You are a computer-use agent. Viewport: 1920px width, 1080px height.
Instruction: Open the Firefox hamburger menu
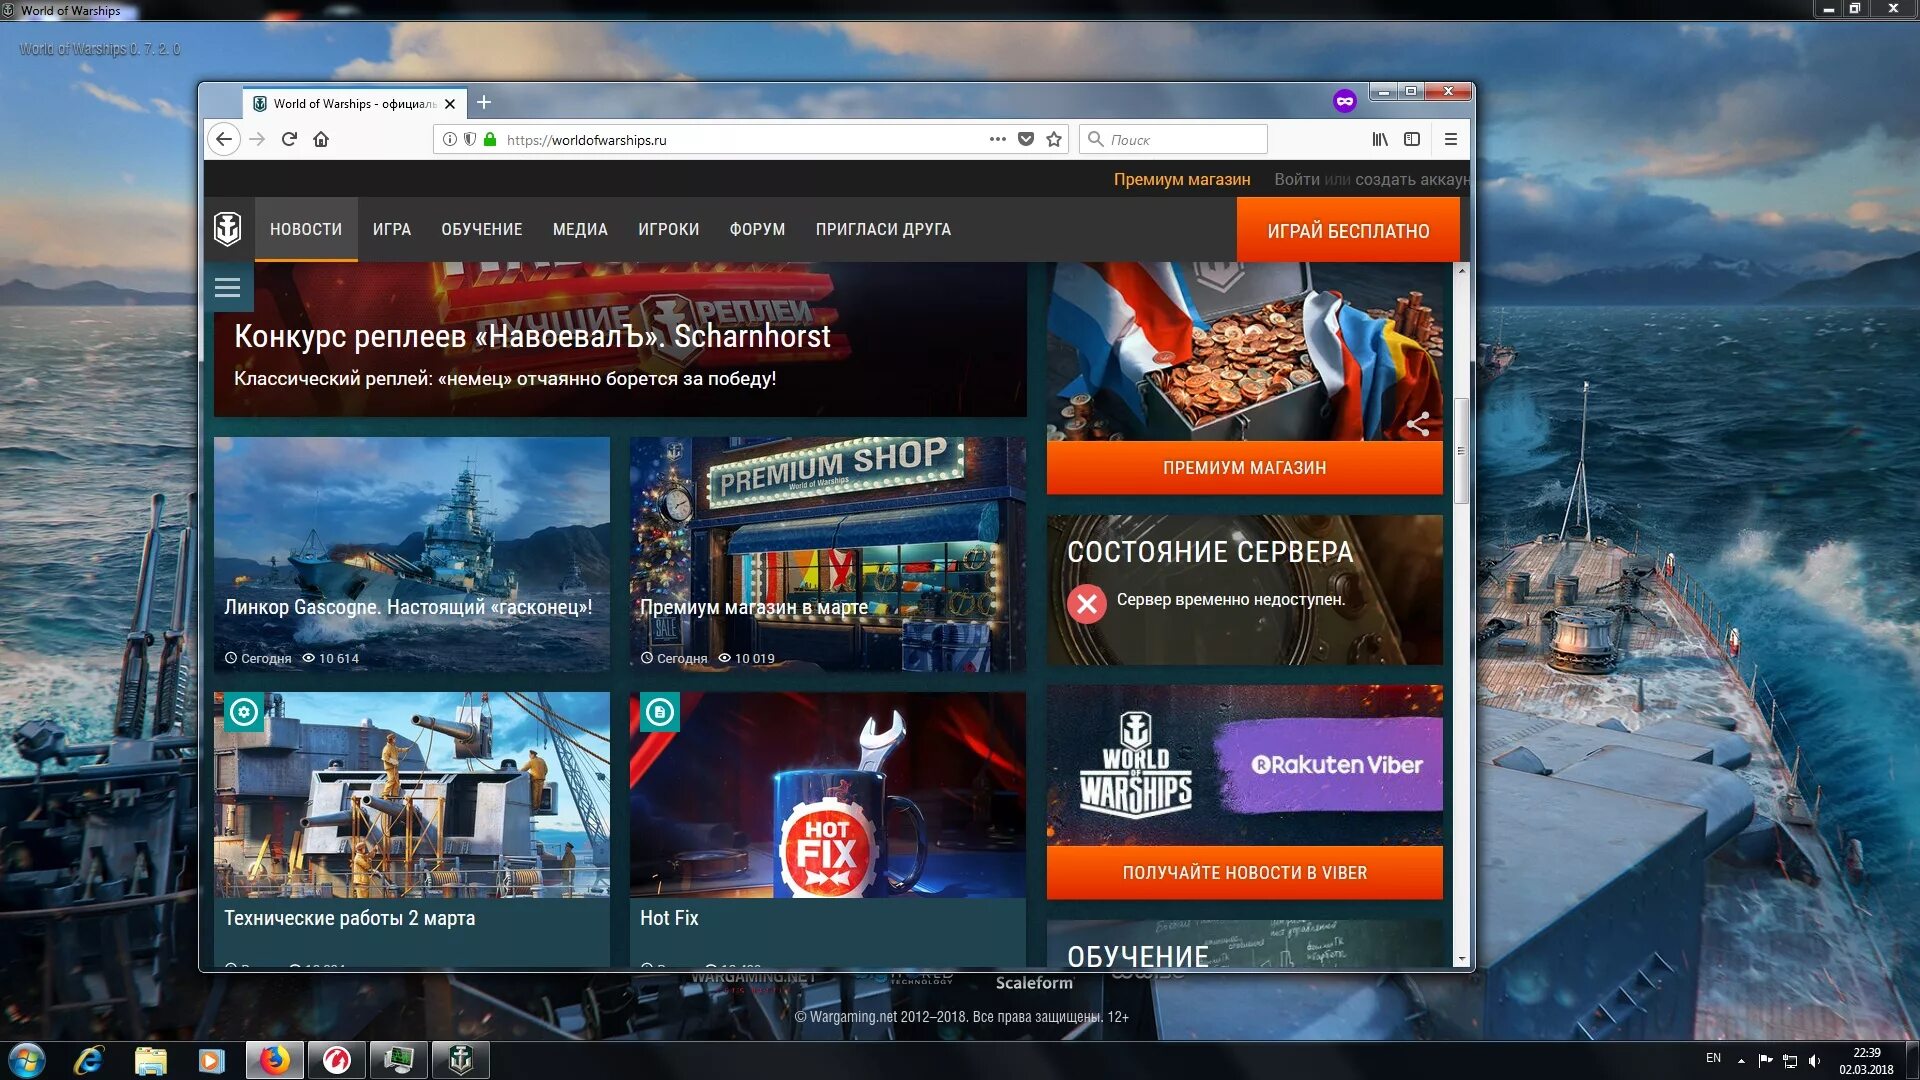(x=1451, y=139)
